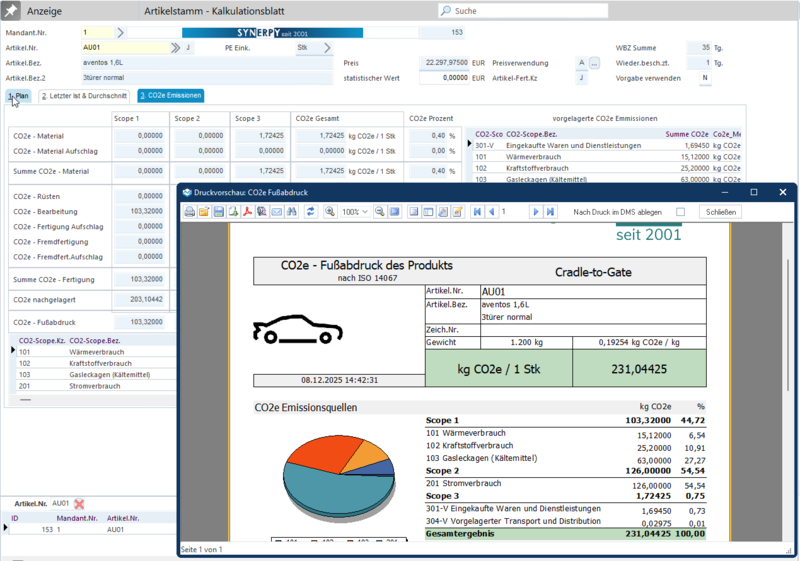Click the binoculars search icon in preview
The width and height of the screenshot is (800, 561).
coord(292,212)
